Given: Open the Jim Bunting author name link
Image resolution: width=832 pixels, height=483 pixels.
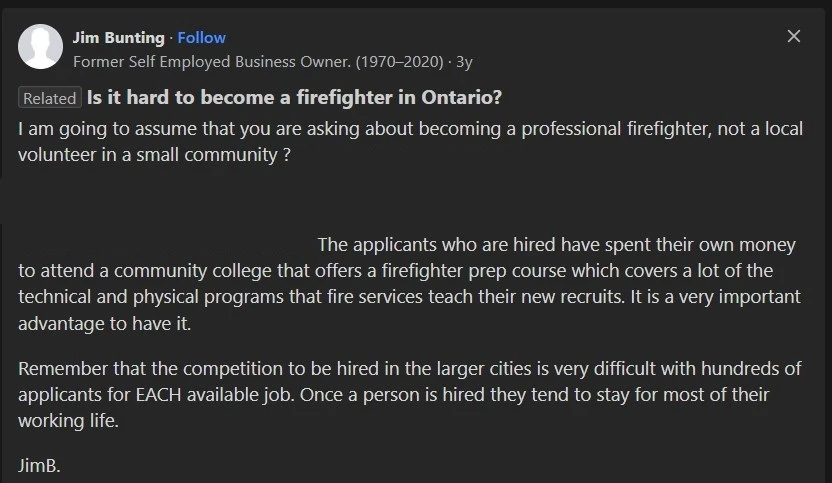Looking at the screenshot, I should point(119,38).
